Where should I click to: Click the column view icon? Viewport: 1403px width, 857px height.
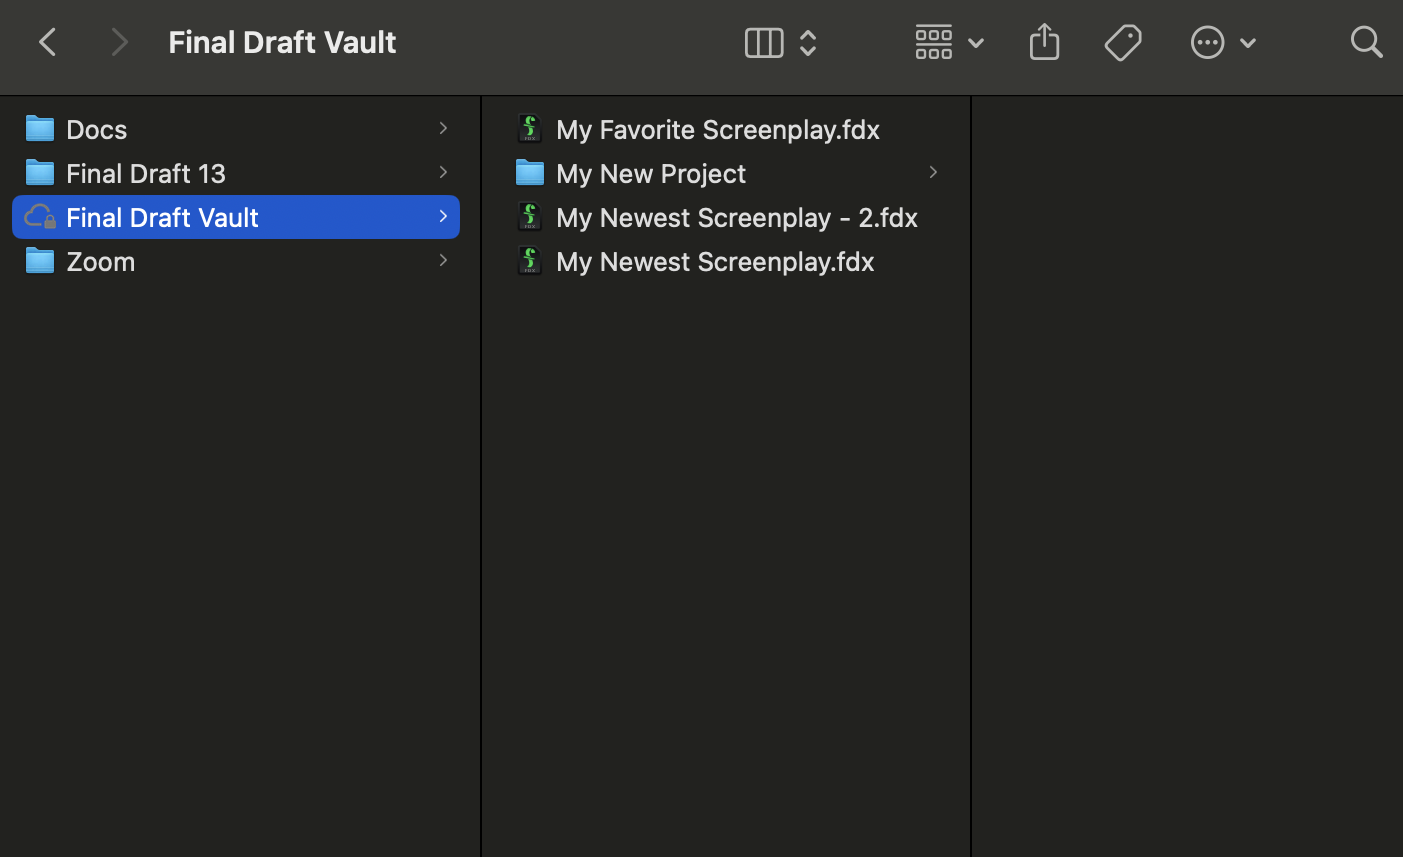763,43
